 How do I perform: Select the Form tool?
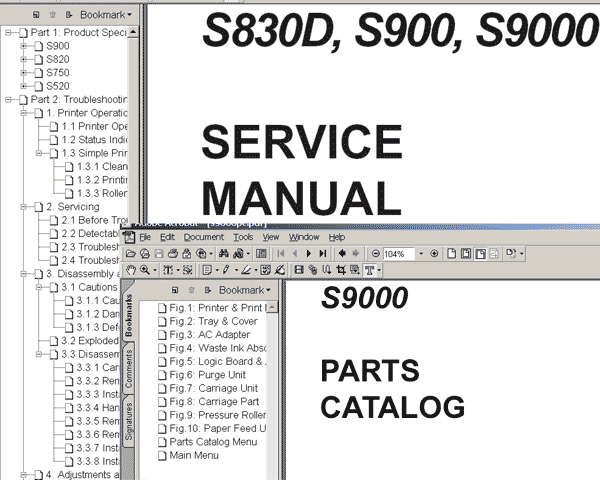tap(355, 270)
